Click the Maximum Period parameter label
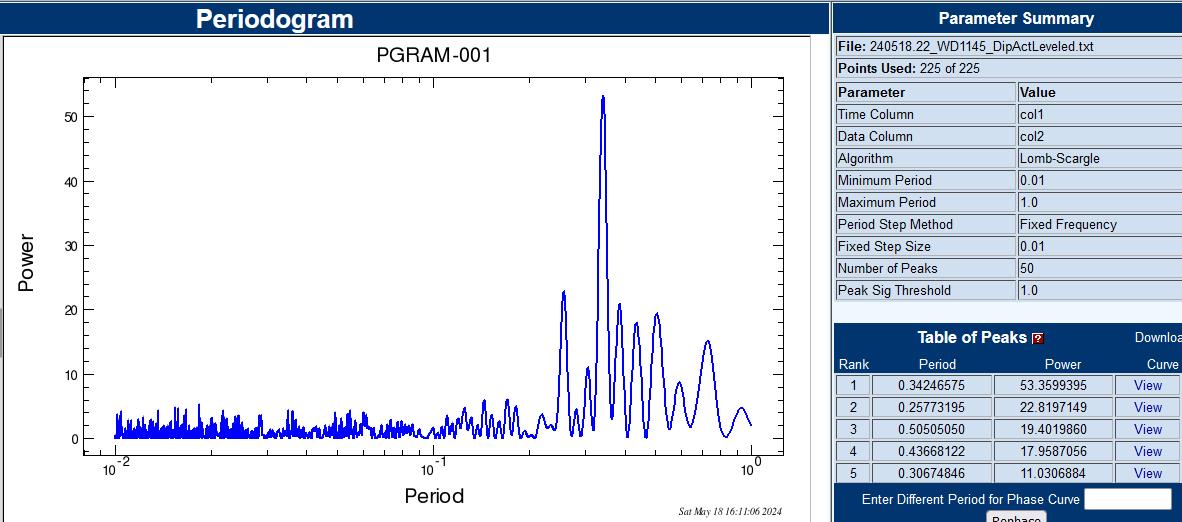The image size is (1182, 522). (x=886, y=202)
